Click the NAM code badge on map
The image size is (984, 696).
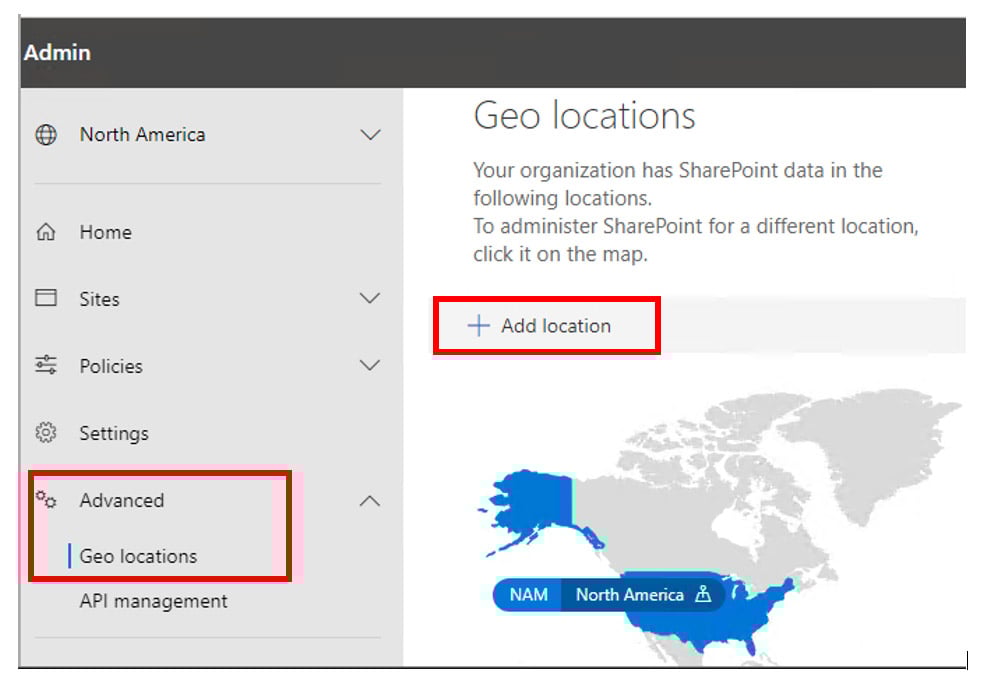click(528, 594)
